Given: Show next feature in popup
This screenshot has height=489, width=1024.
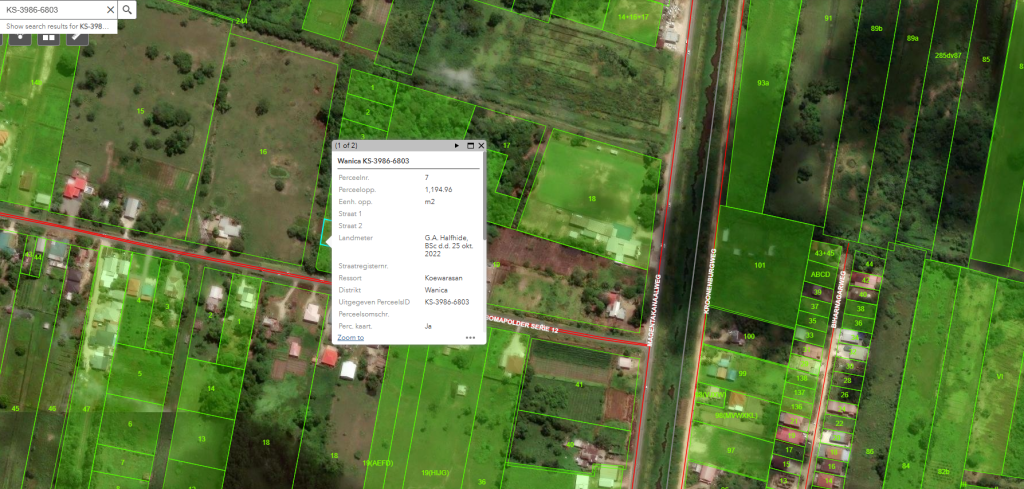Looking at the screenshot, I should pyautogui.click(x=457, y=145).
